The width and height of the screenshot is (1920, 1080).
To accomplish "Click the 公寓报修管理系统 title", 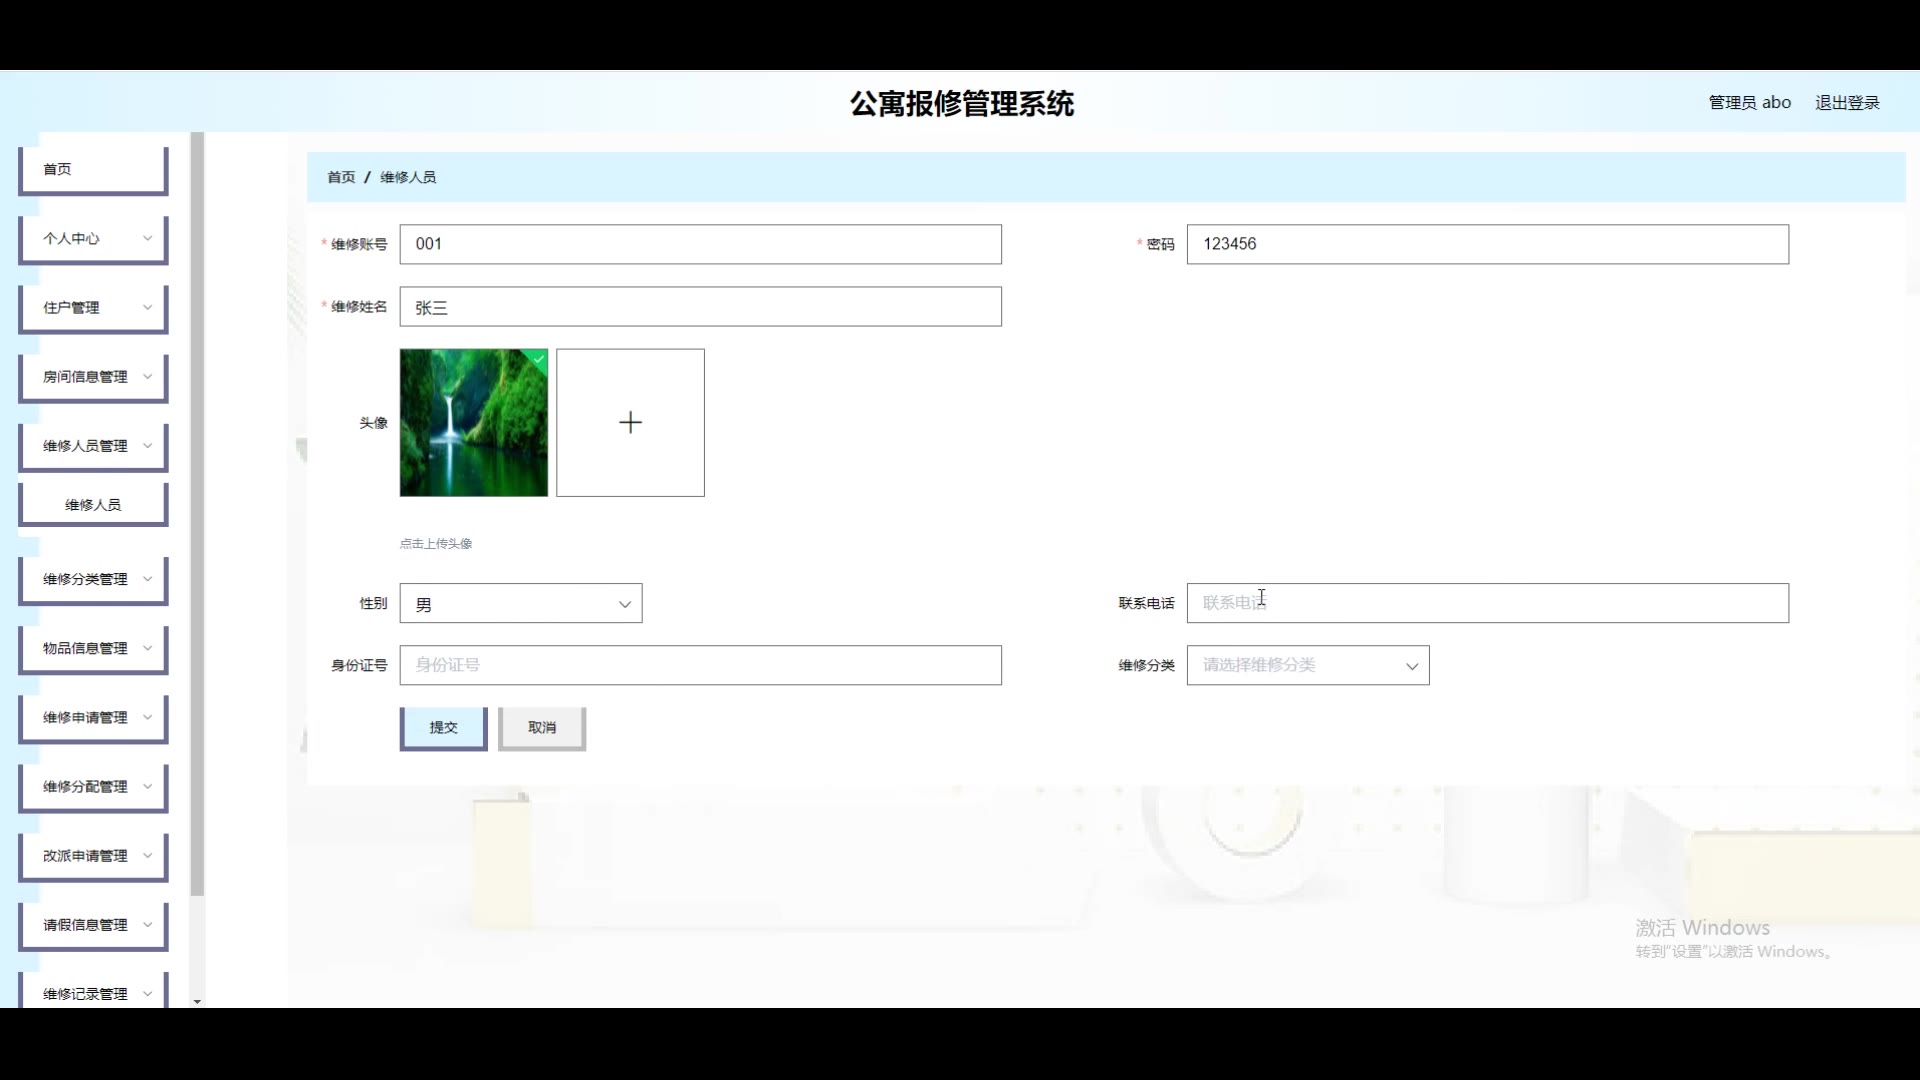I will click(962, 104).
